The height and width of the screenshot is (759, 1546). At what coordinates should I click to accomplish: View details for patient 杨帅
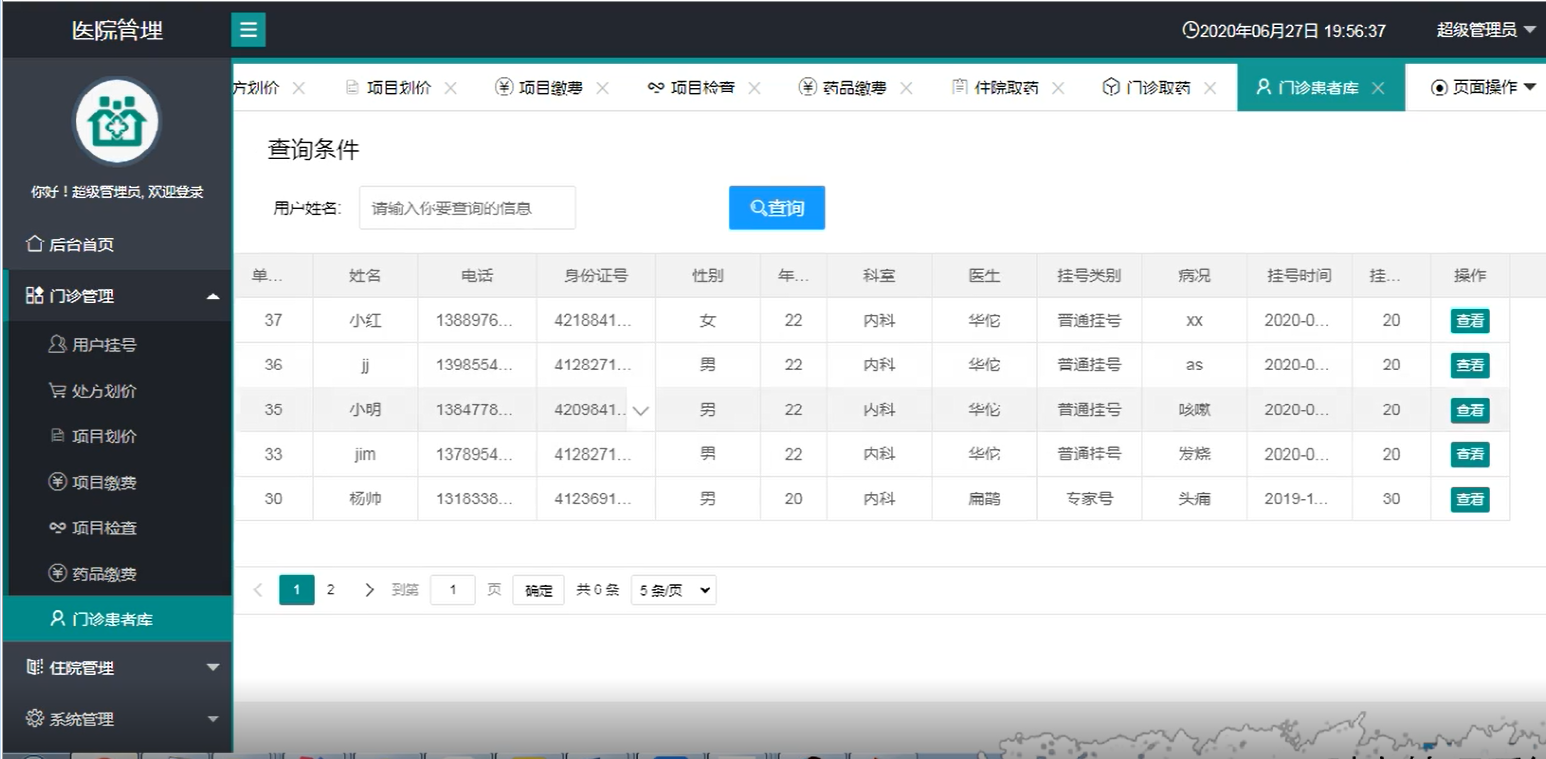pyautogui.click(x=1470, y=499)
